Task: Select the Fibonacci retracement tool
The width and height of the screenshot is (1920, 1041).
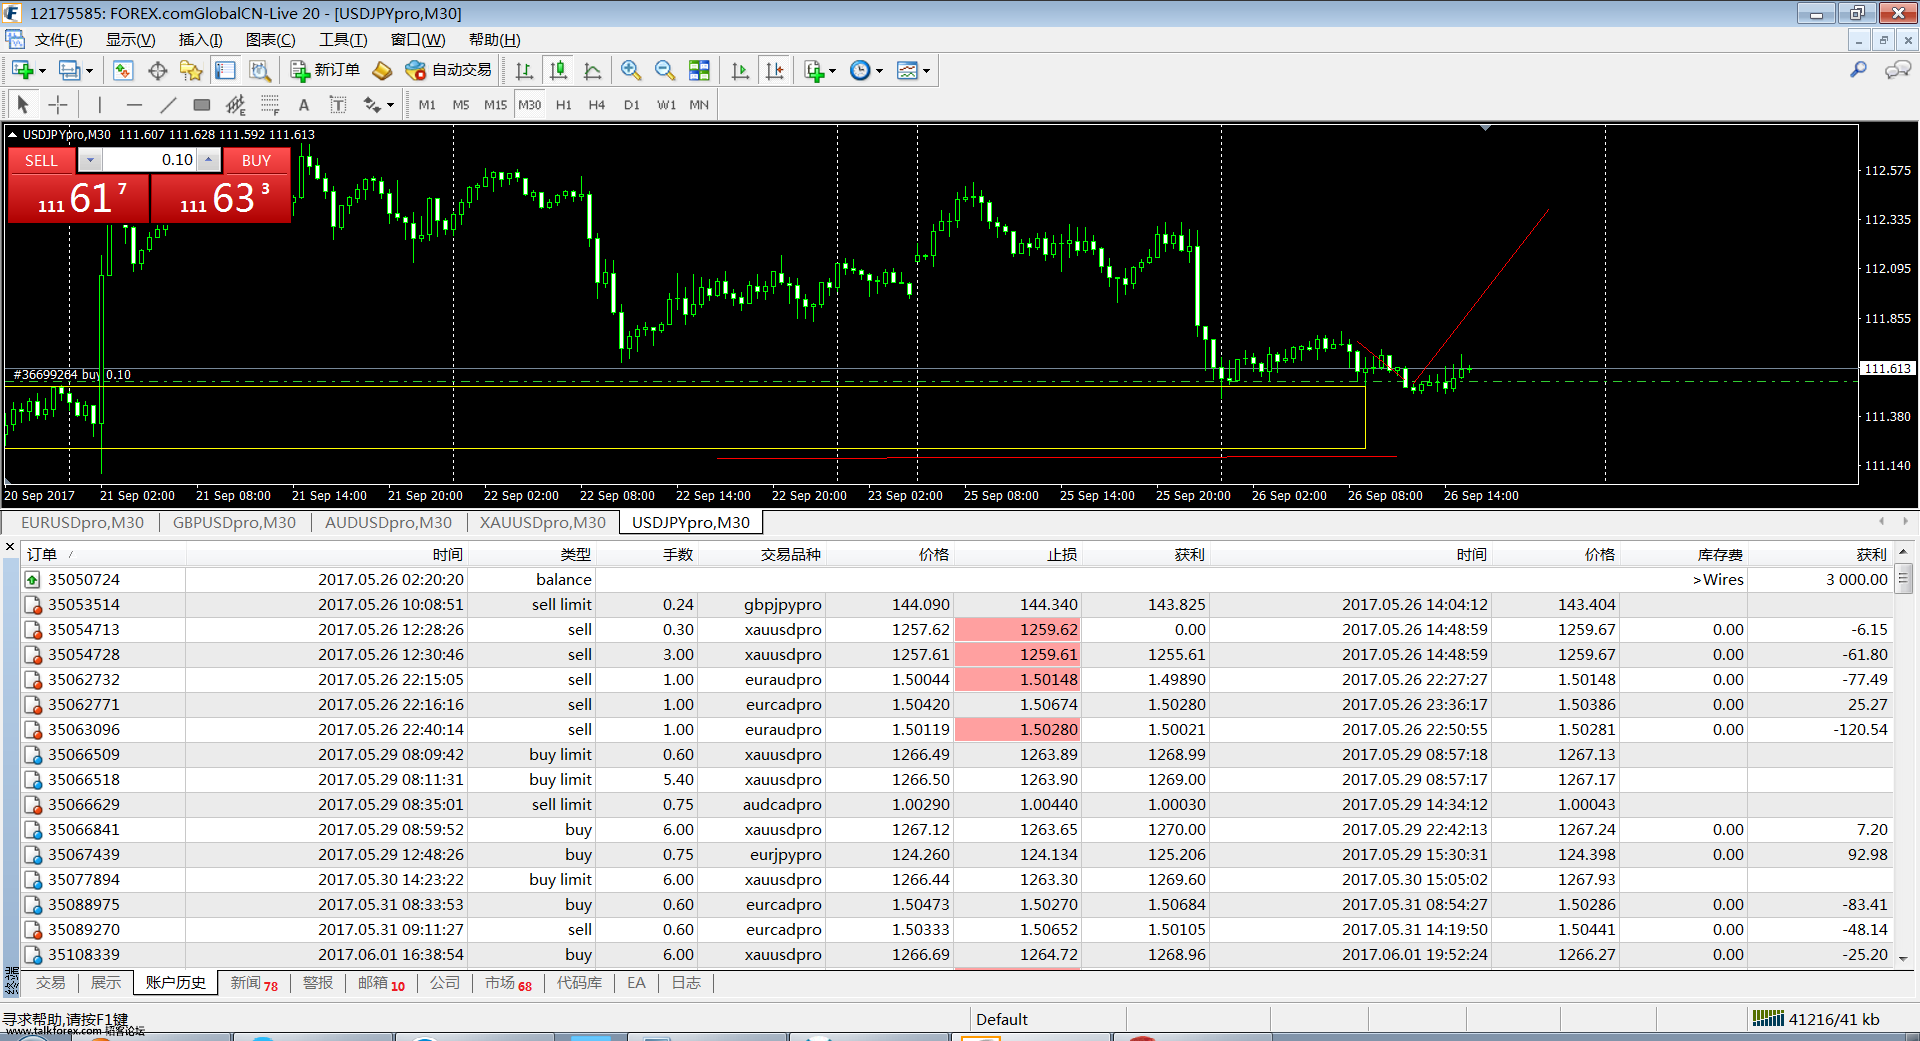Action: click(x=270, y=104)
